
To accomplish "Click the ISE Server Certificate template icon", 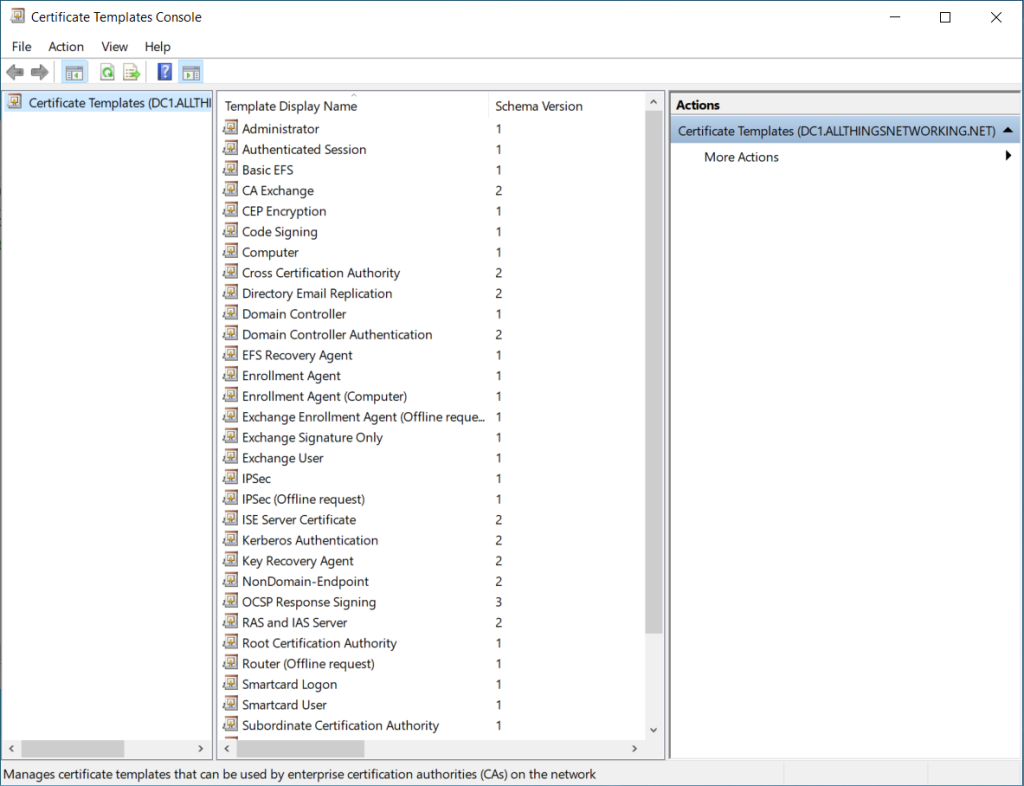I will click(x=231, y=519).
